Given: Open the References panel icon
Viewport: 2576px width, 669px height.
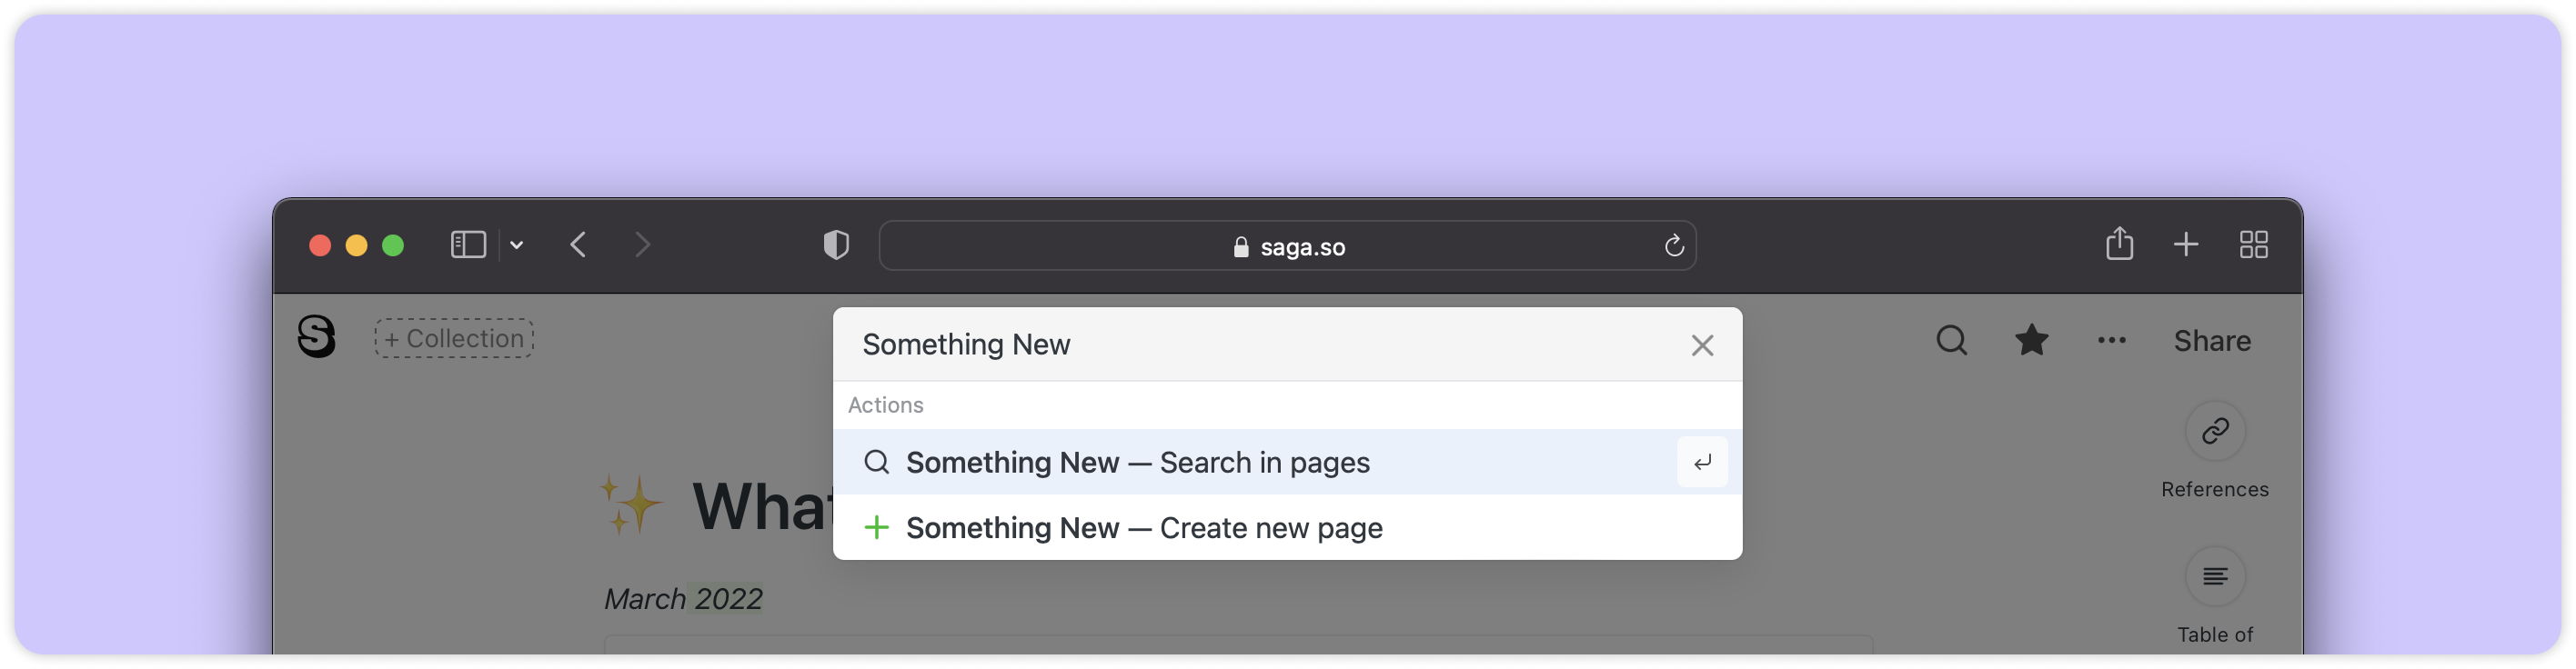Looking at the screenshot, I should [x=2215, y=431].
